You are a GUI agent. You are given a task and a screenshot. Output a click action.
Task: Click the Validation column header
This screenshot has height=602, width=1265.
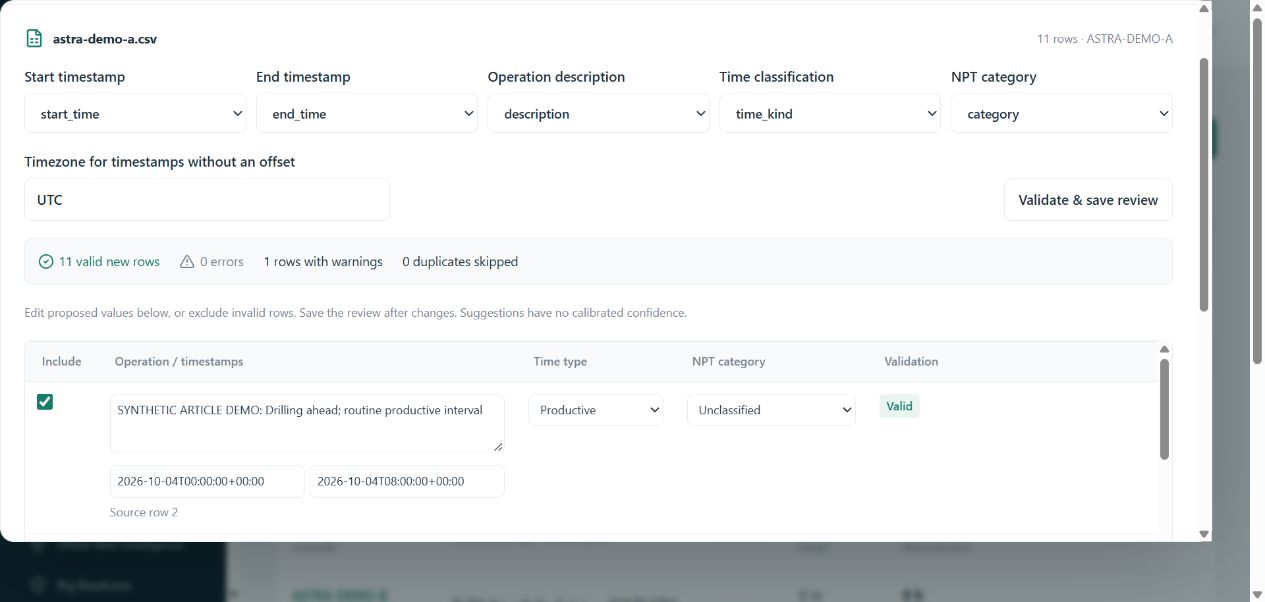[911, 361]
